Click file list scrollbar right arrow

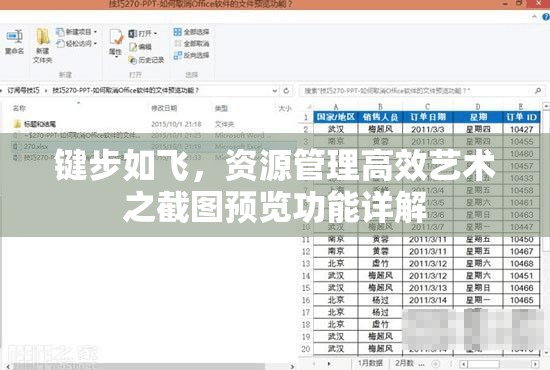pos(292,367)
